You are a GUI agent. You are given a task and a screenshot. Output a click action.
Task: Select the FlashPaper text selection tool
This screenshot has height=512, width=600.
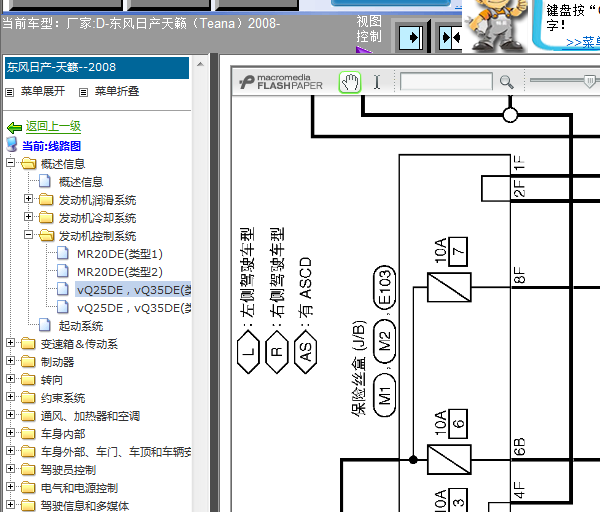click(x=377, y=82)
